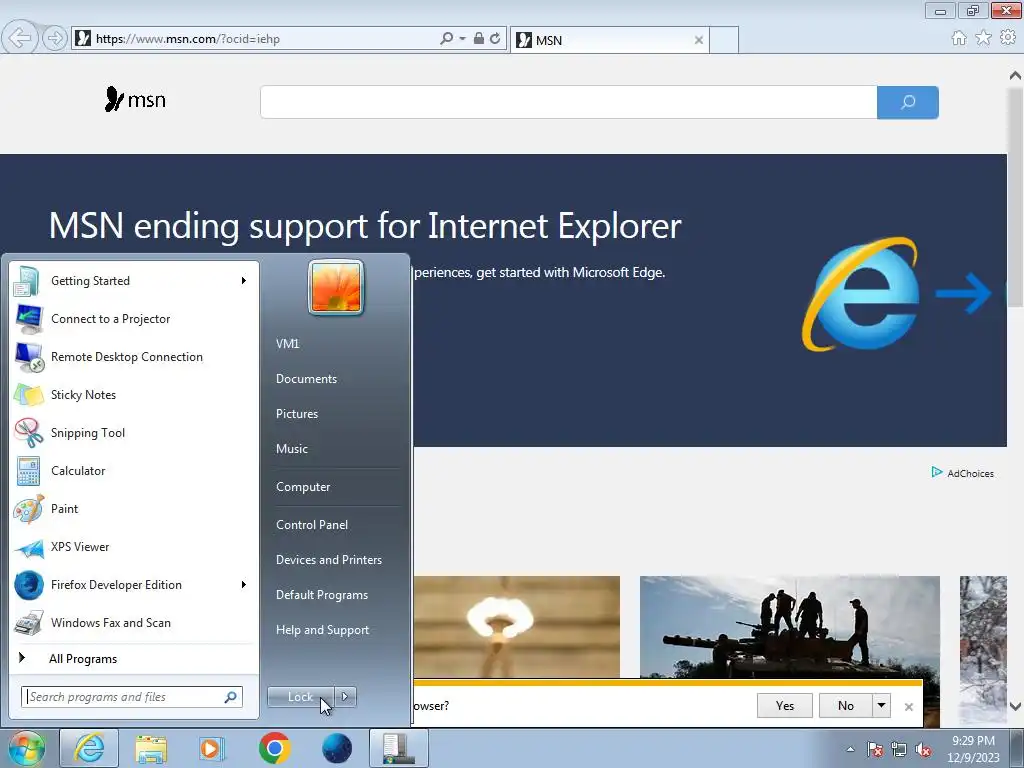The height and width of the screenshot is (768, 1024).
Task: Open the blue globe taskbar app
Action: (337, 748)
